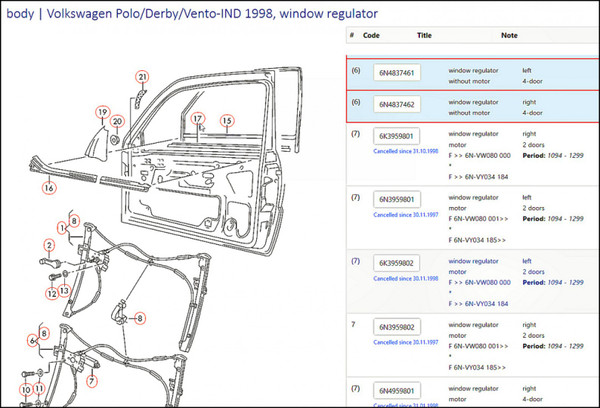
Task: Click part callout 15 on the door
Action: pos(227,121)
